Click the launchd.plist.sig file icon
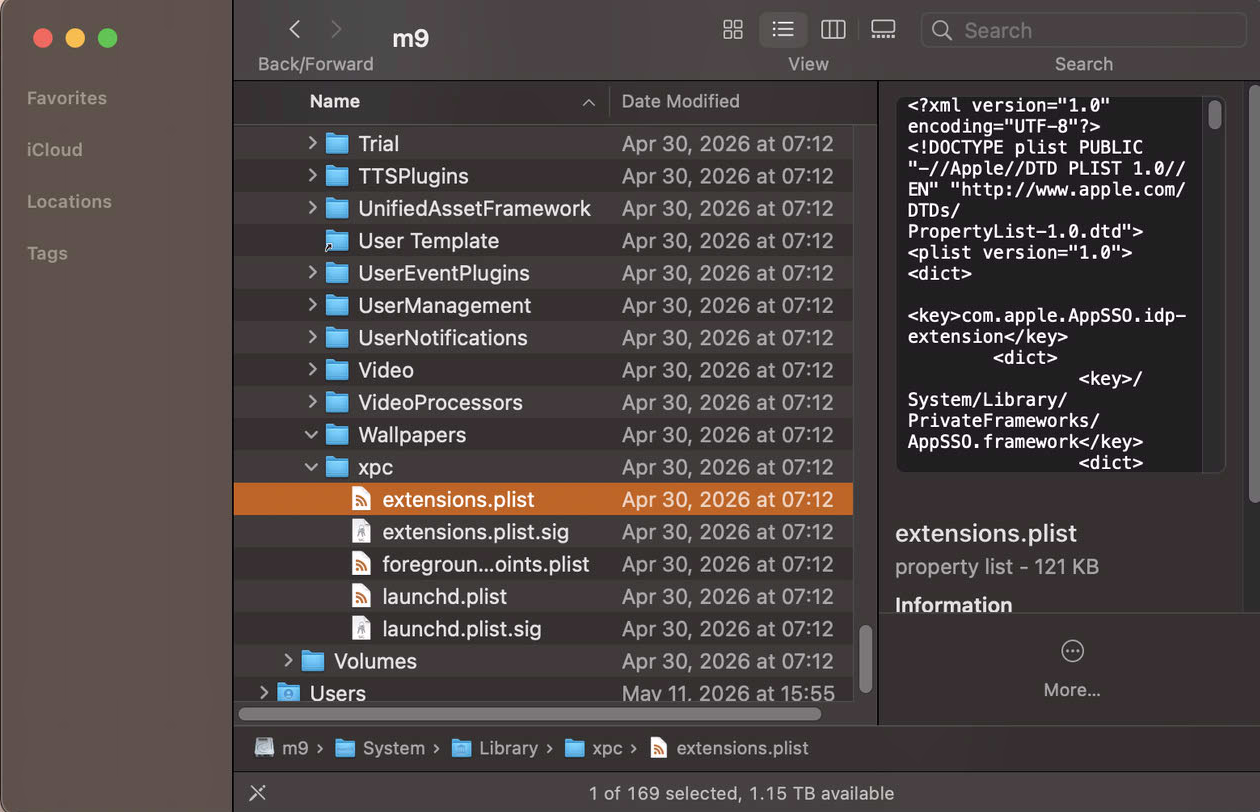The image size is (1260, 812). pos(361,629)
